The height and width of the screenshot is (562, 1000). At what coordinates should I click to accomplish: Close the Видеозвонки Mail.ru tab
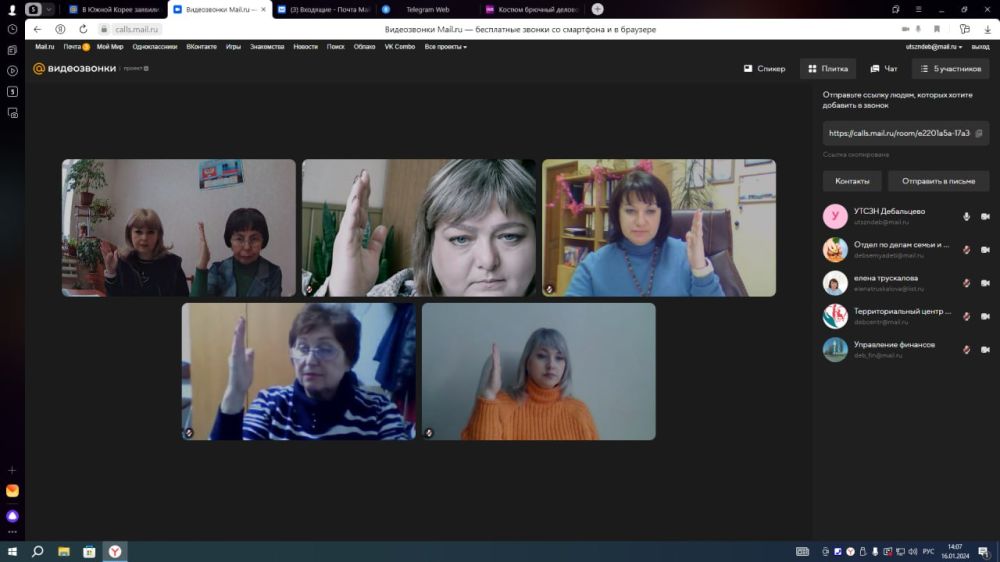click(263, 10)
